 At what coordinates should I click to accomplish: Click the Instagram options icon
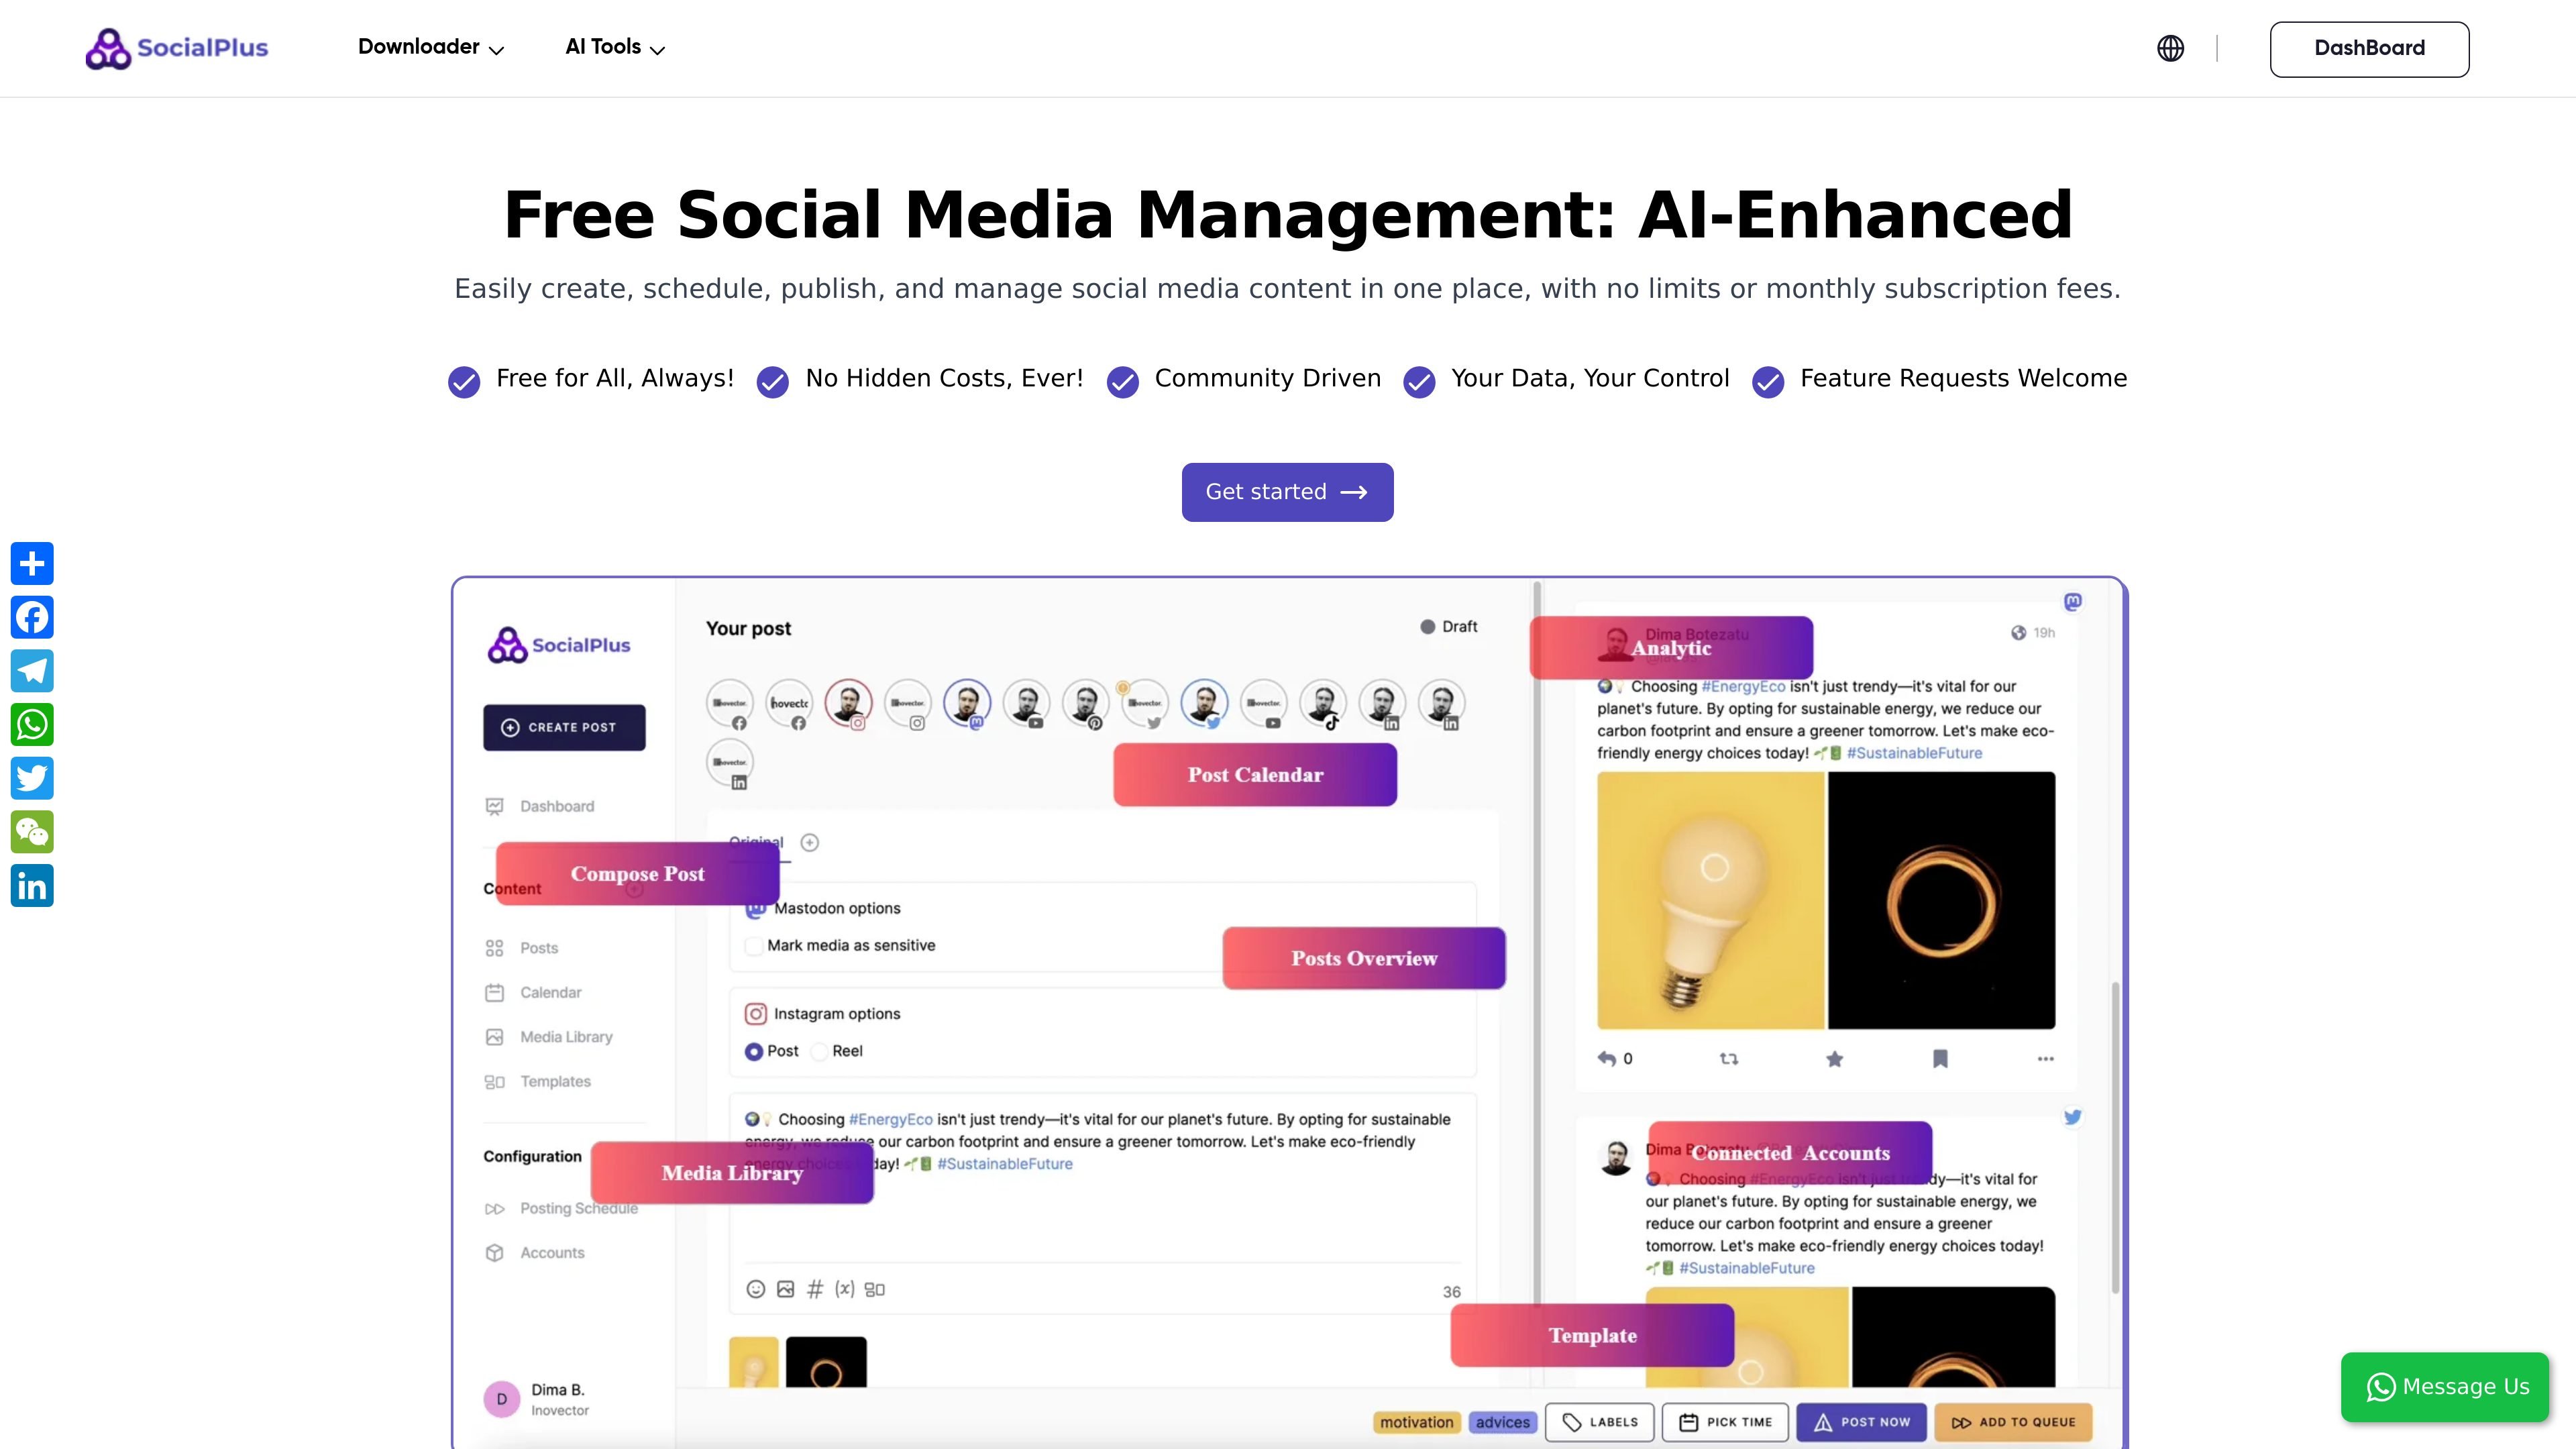756,1014
